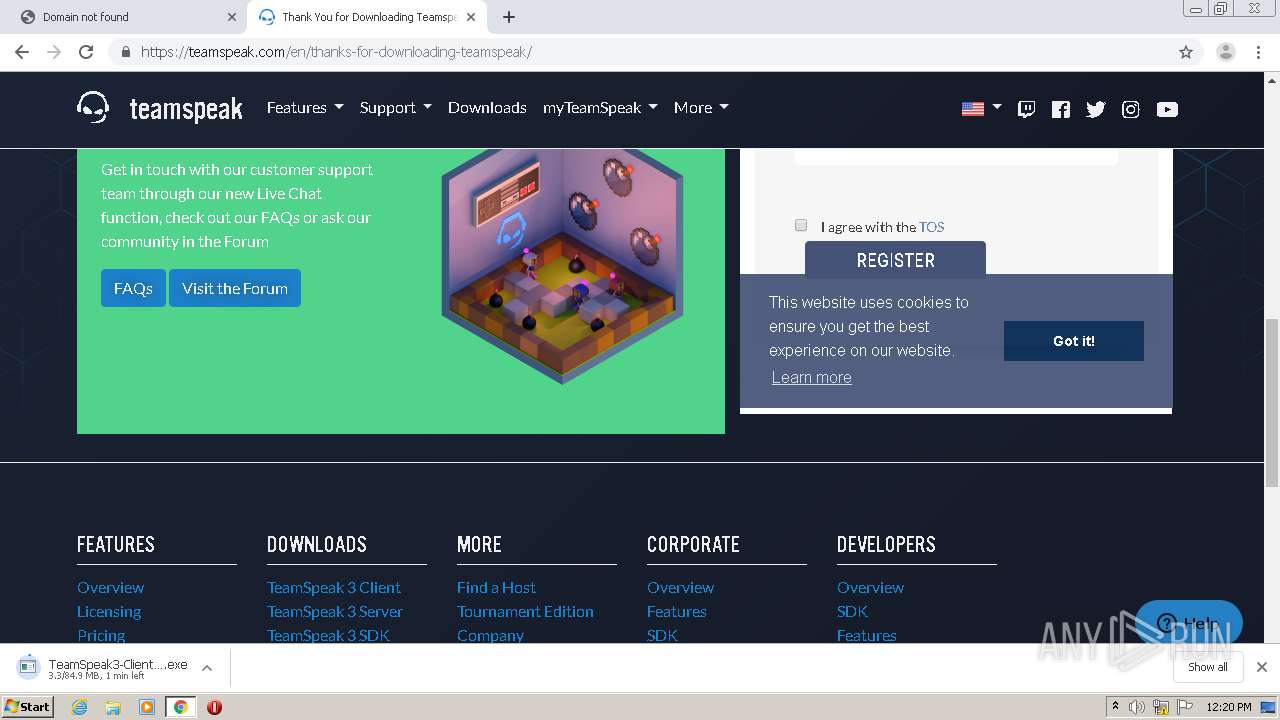1280x720 pixels.
Task: Open TeamSpeak 3 Server footer link
Action: 335,611
